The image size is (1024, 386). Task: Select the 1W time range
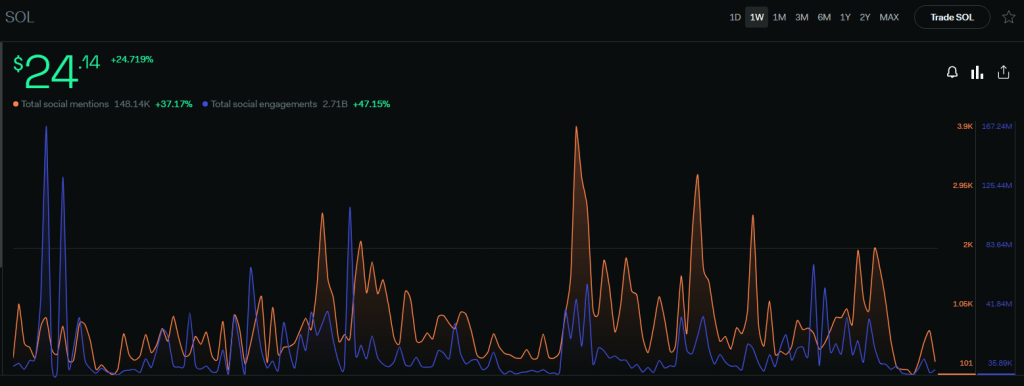click(757, 18)
